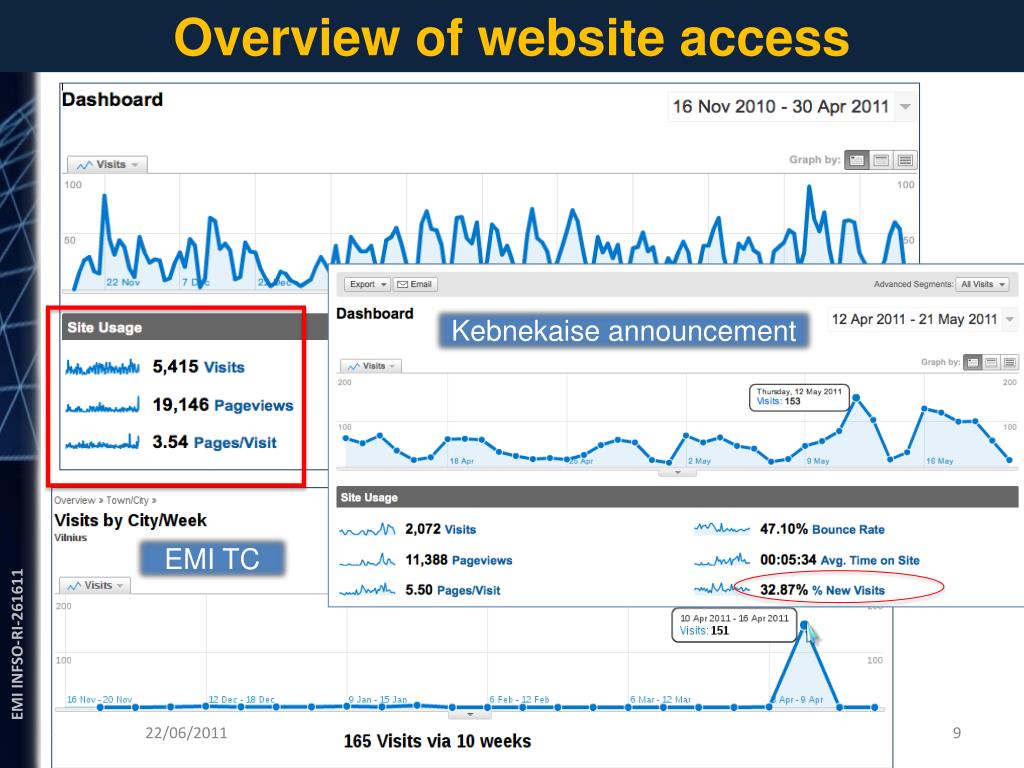Click the 11,388 Pageviews link

pyautogui.click(x=458, y=560)
